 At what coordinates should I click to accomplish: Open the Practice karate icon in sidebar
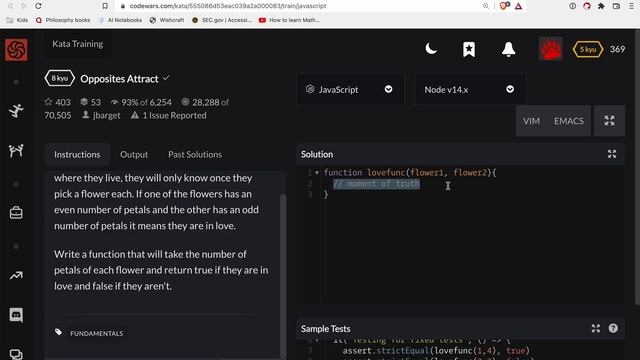[x=16, y=111]
